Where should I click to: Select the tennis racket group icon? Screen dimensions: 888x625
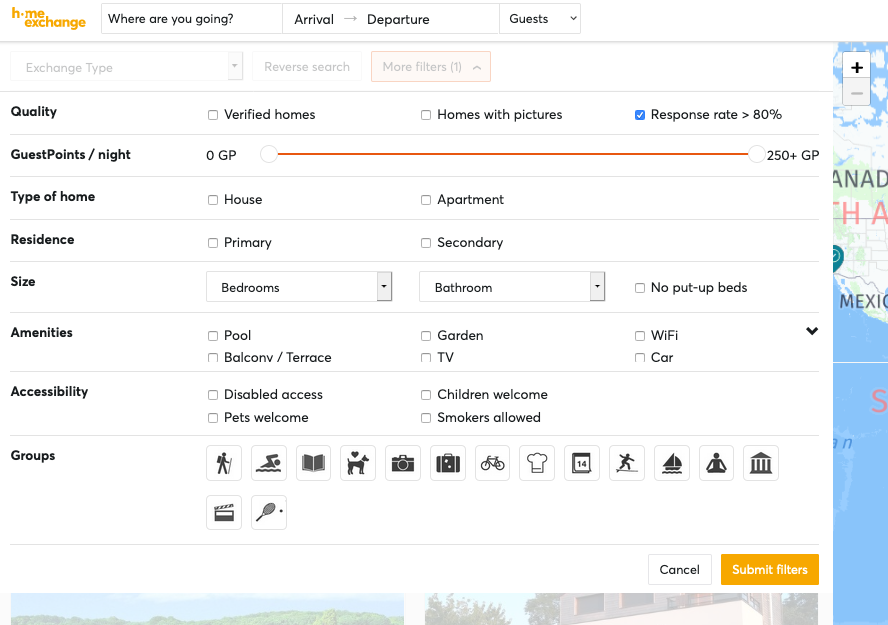[268, 512]
